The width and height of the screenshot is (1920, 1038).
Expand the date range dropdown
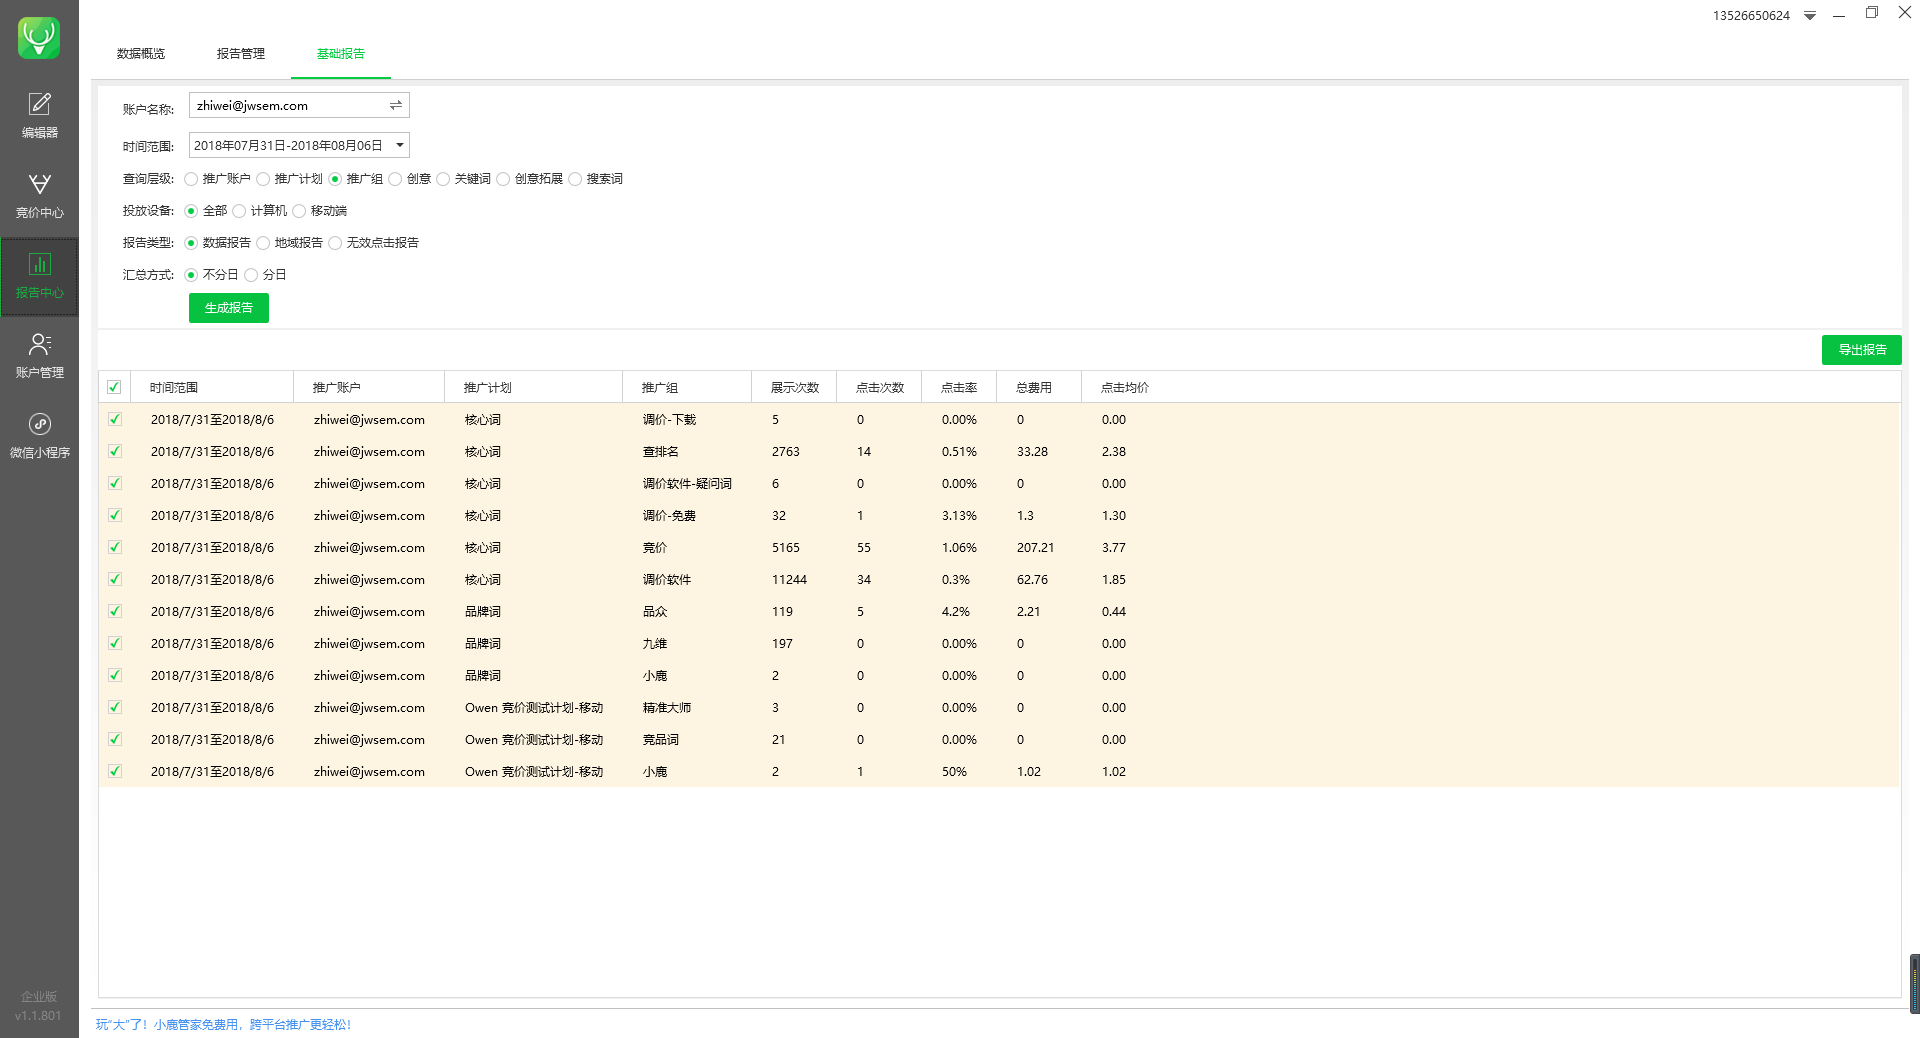(x=400, y=145)
